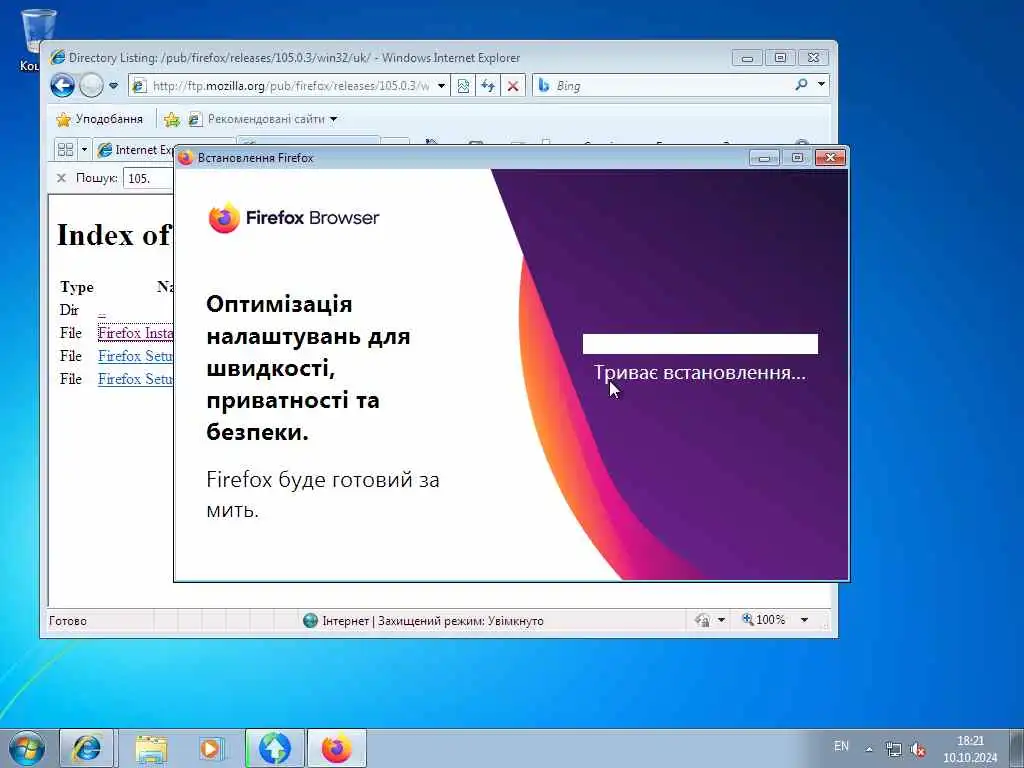Show hidden tray icons arrow

click(869, 749)
